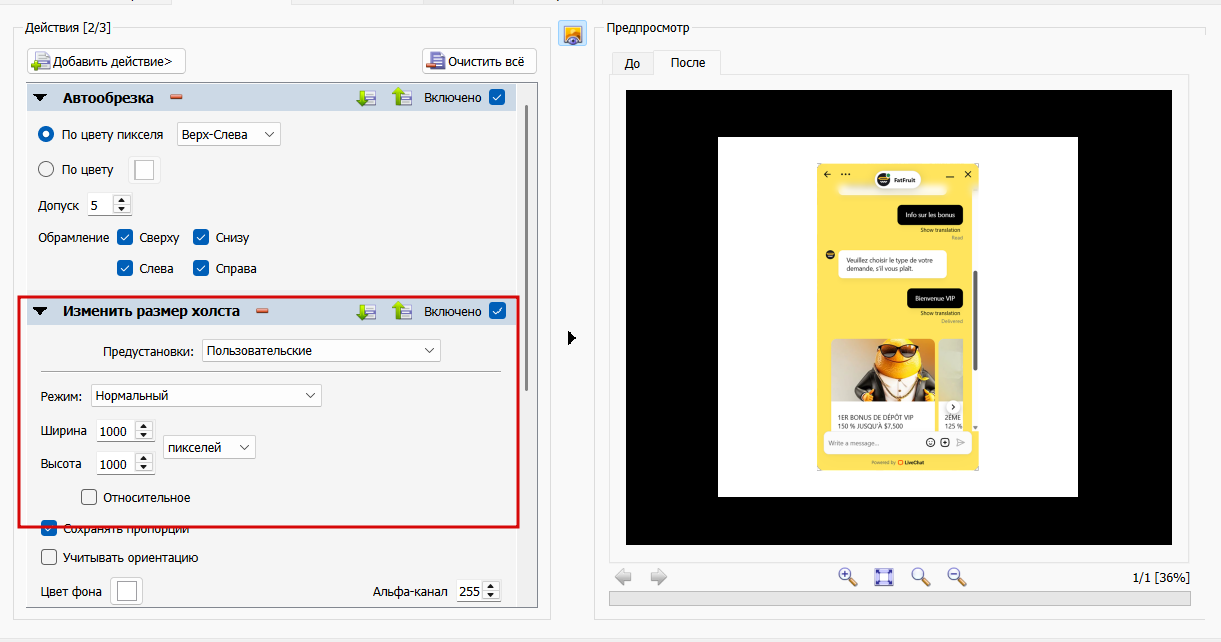Show preview at actual size
This screenshot has height=642, width=1221.
[x=921, y=576]
